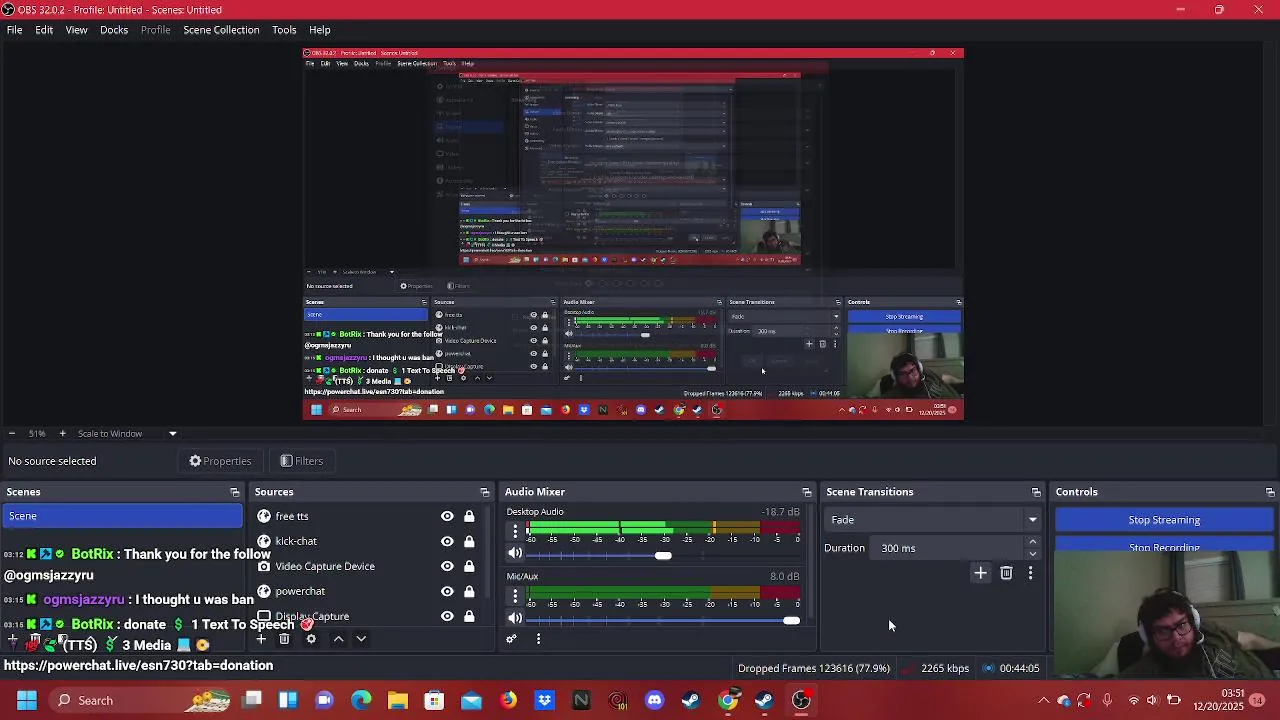This screenshot has width=1280, height=720.
Task: Click the Properties button in the source toolbar
Action: [220, 461]
